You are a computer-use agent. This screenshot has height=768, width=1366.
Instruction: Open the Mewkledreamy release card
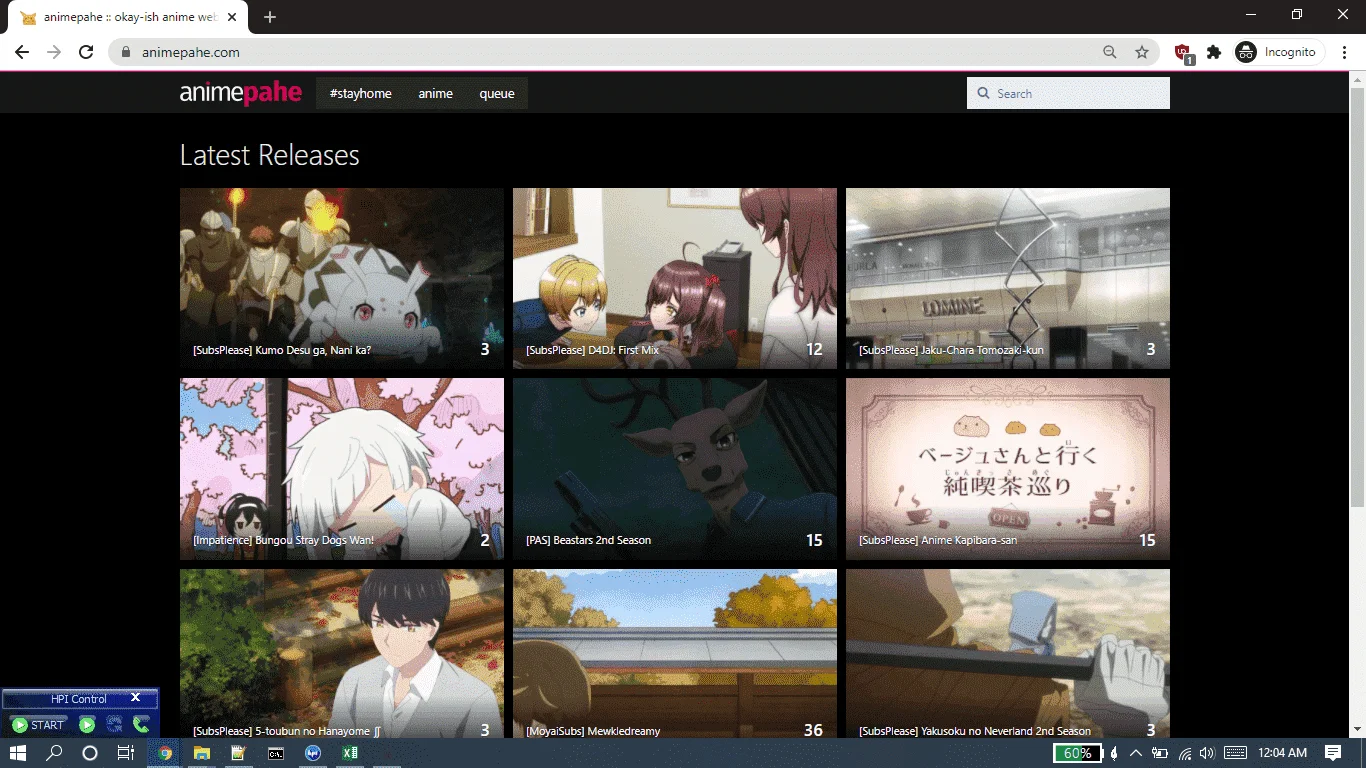point(675,654)
